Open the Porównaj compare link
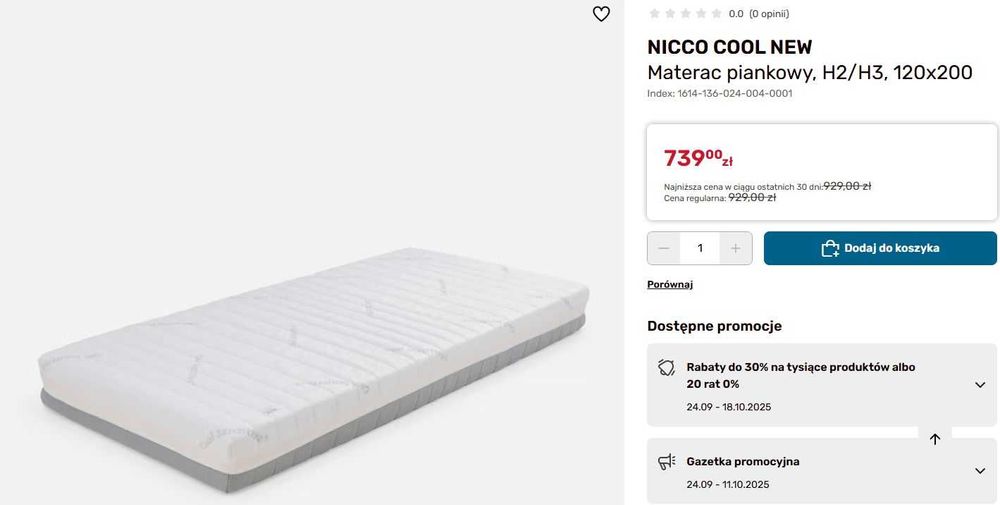The width and height of the screenshot is (1000, 505). 670,285
